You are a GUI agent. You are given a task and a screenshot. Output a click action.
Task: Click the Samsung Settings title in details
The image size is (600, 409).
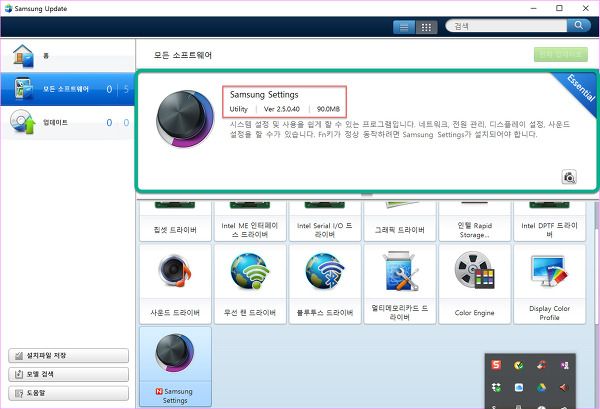[x=264, y=95]
